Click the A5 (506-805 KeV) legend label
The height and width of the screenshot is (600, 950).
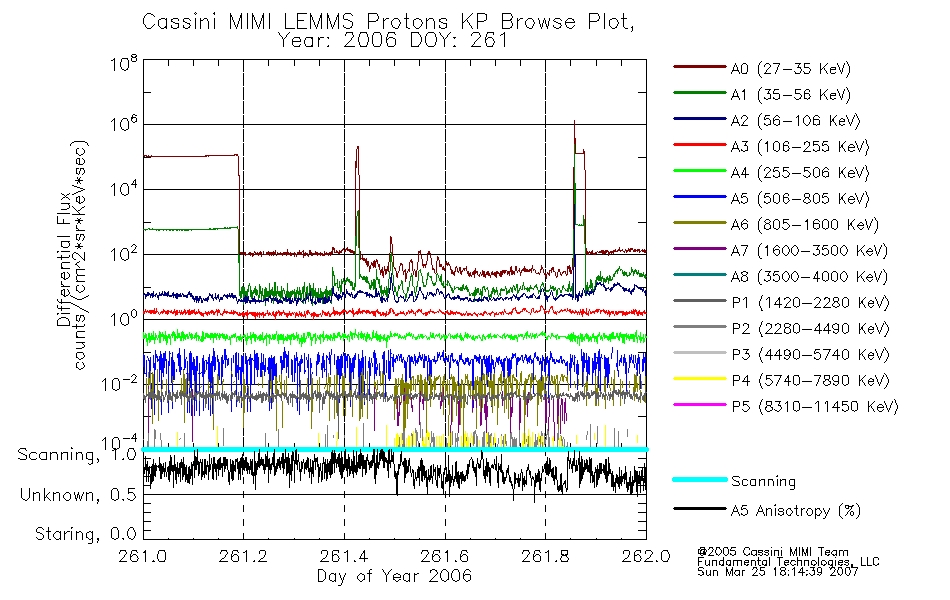click(800, 199)
